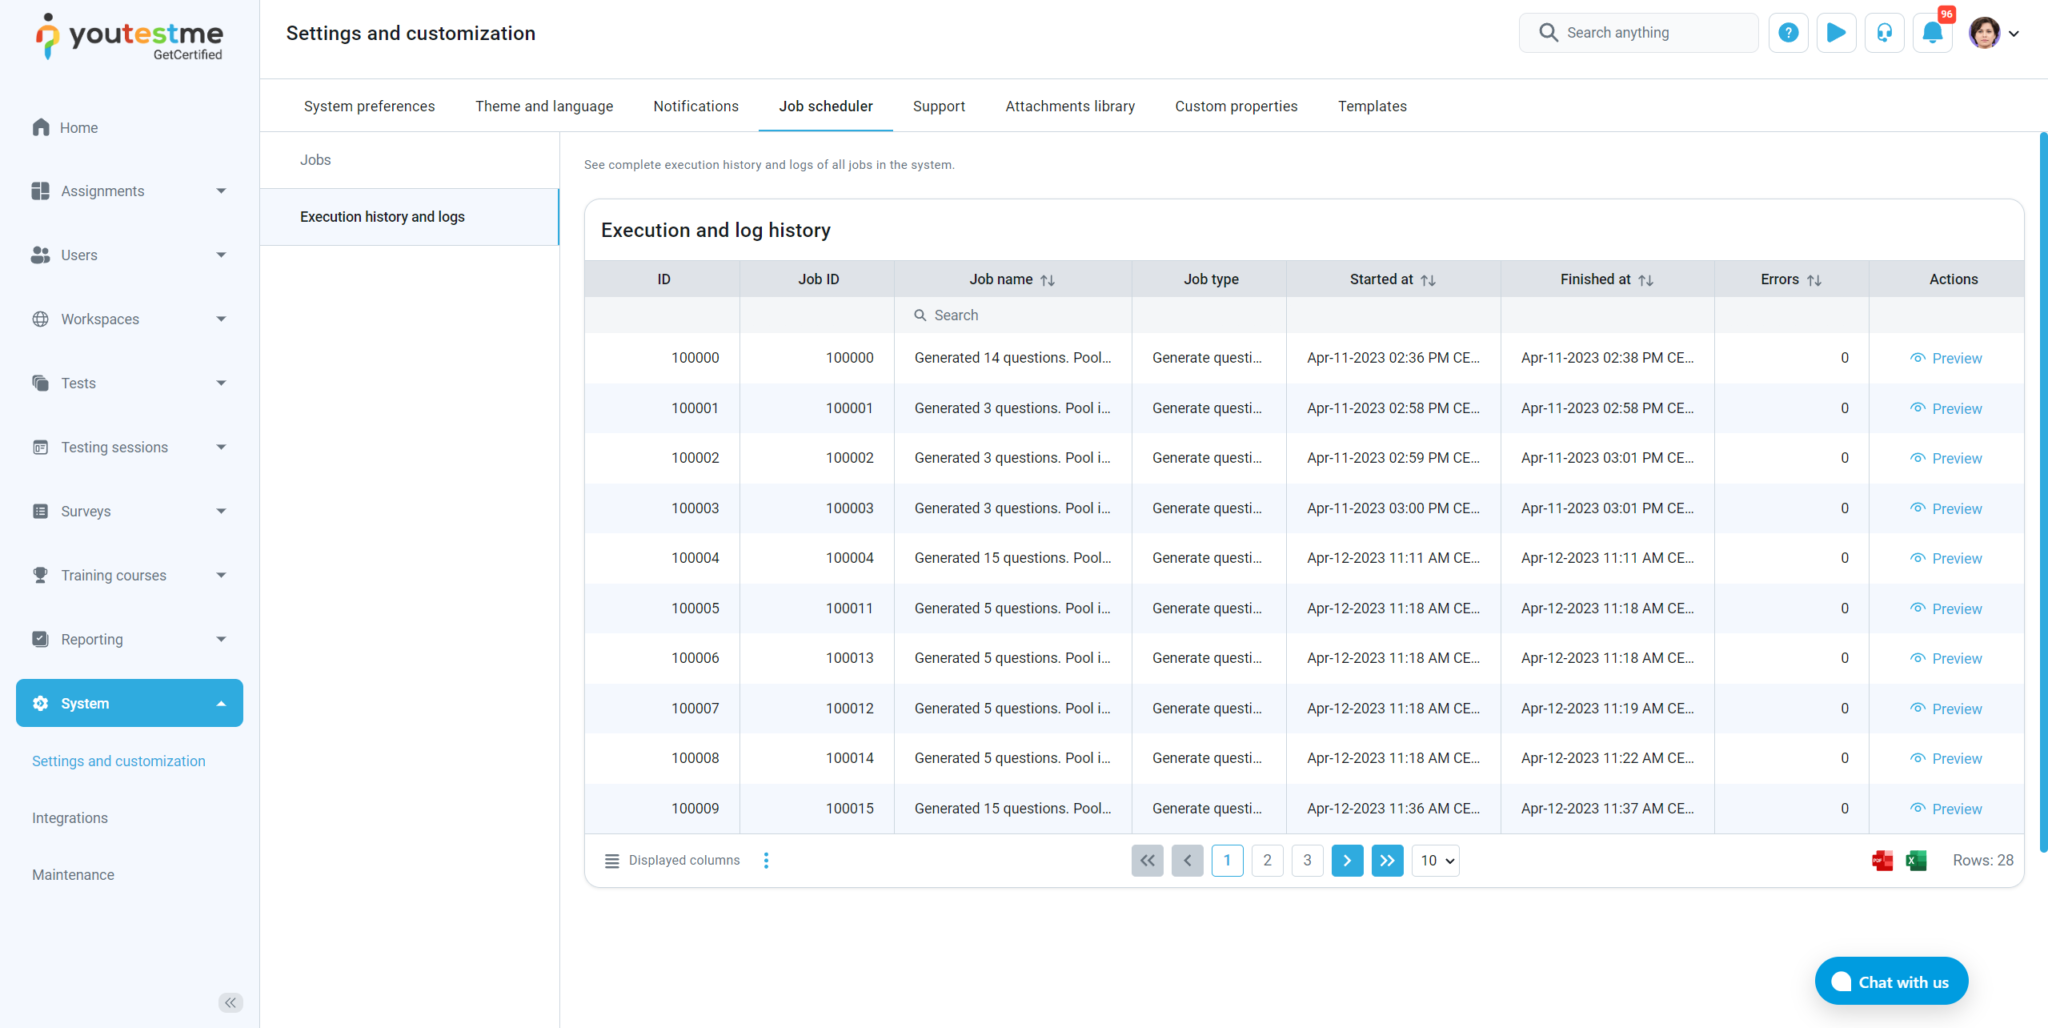This screenshot has height=1028, width=2048.
Task: Open the rows-per-page dropdown
Action: pyautogui.click(x=1435, y=861)
